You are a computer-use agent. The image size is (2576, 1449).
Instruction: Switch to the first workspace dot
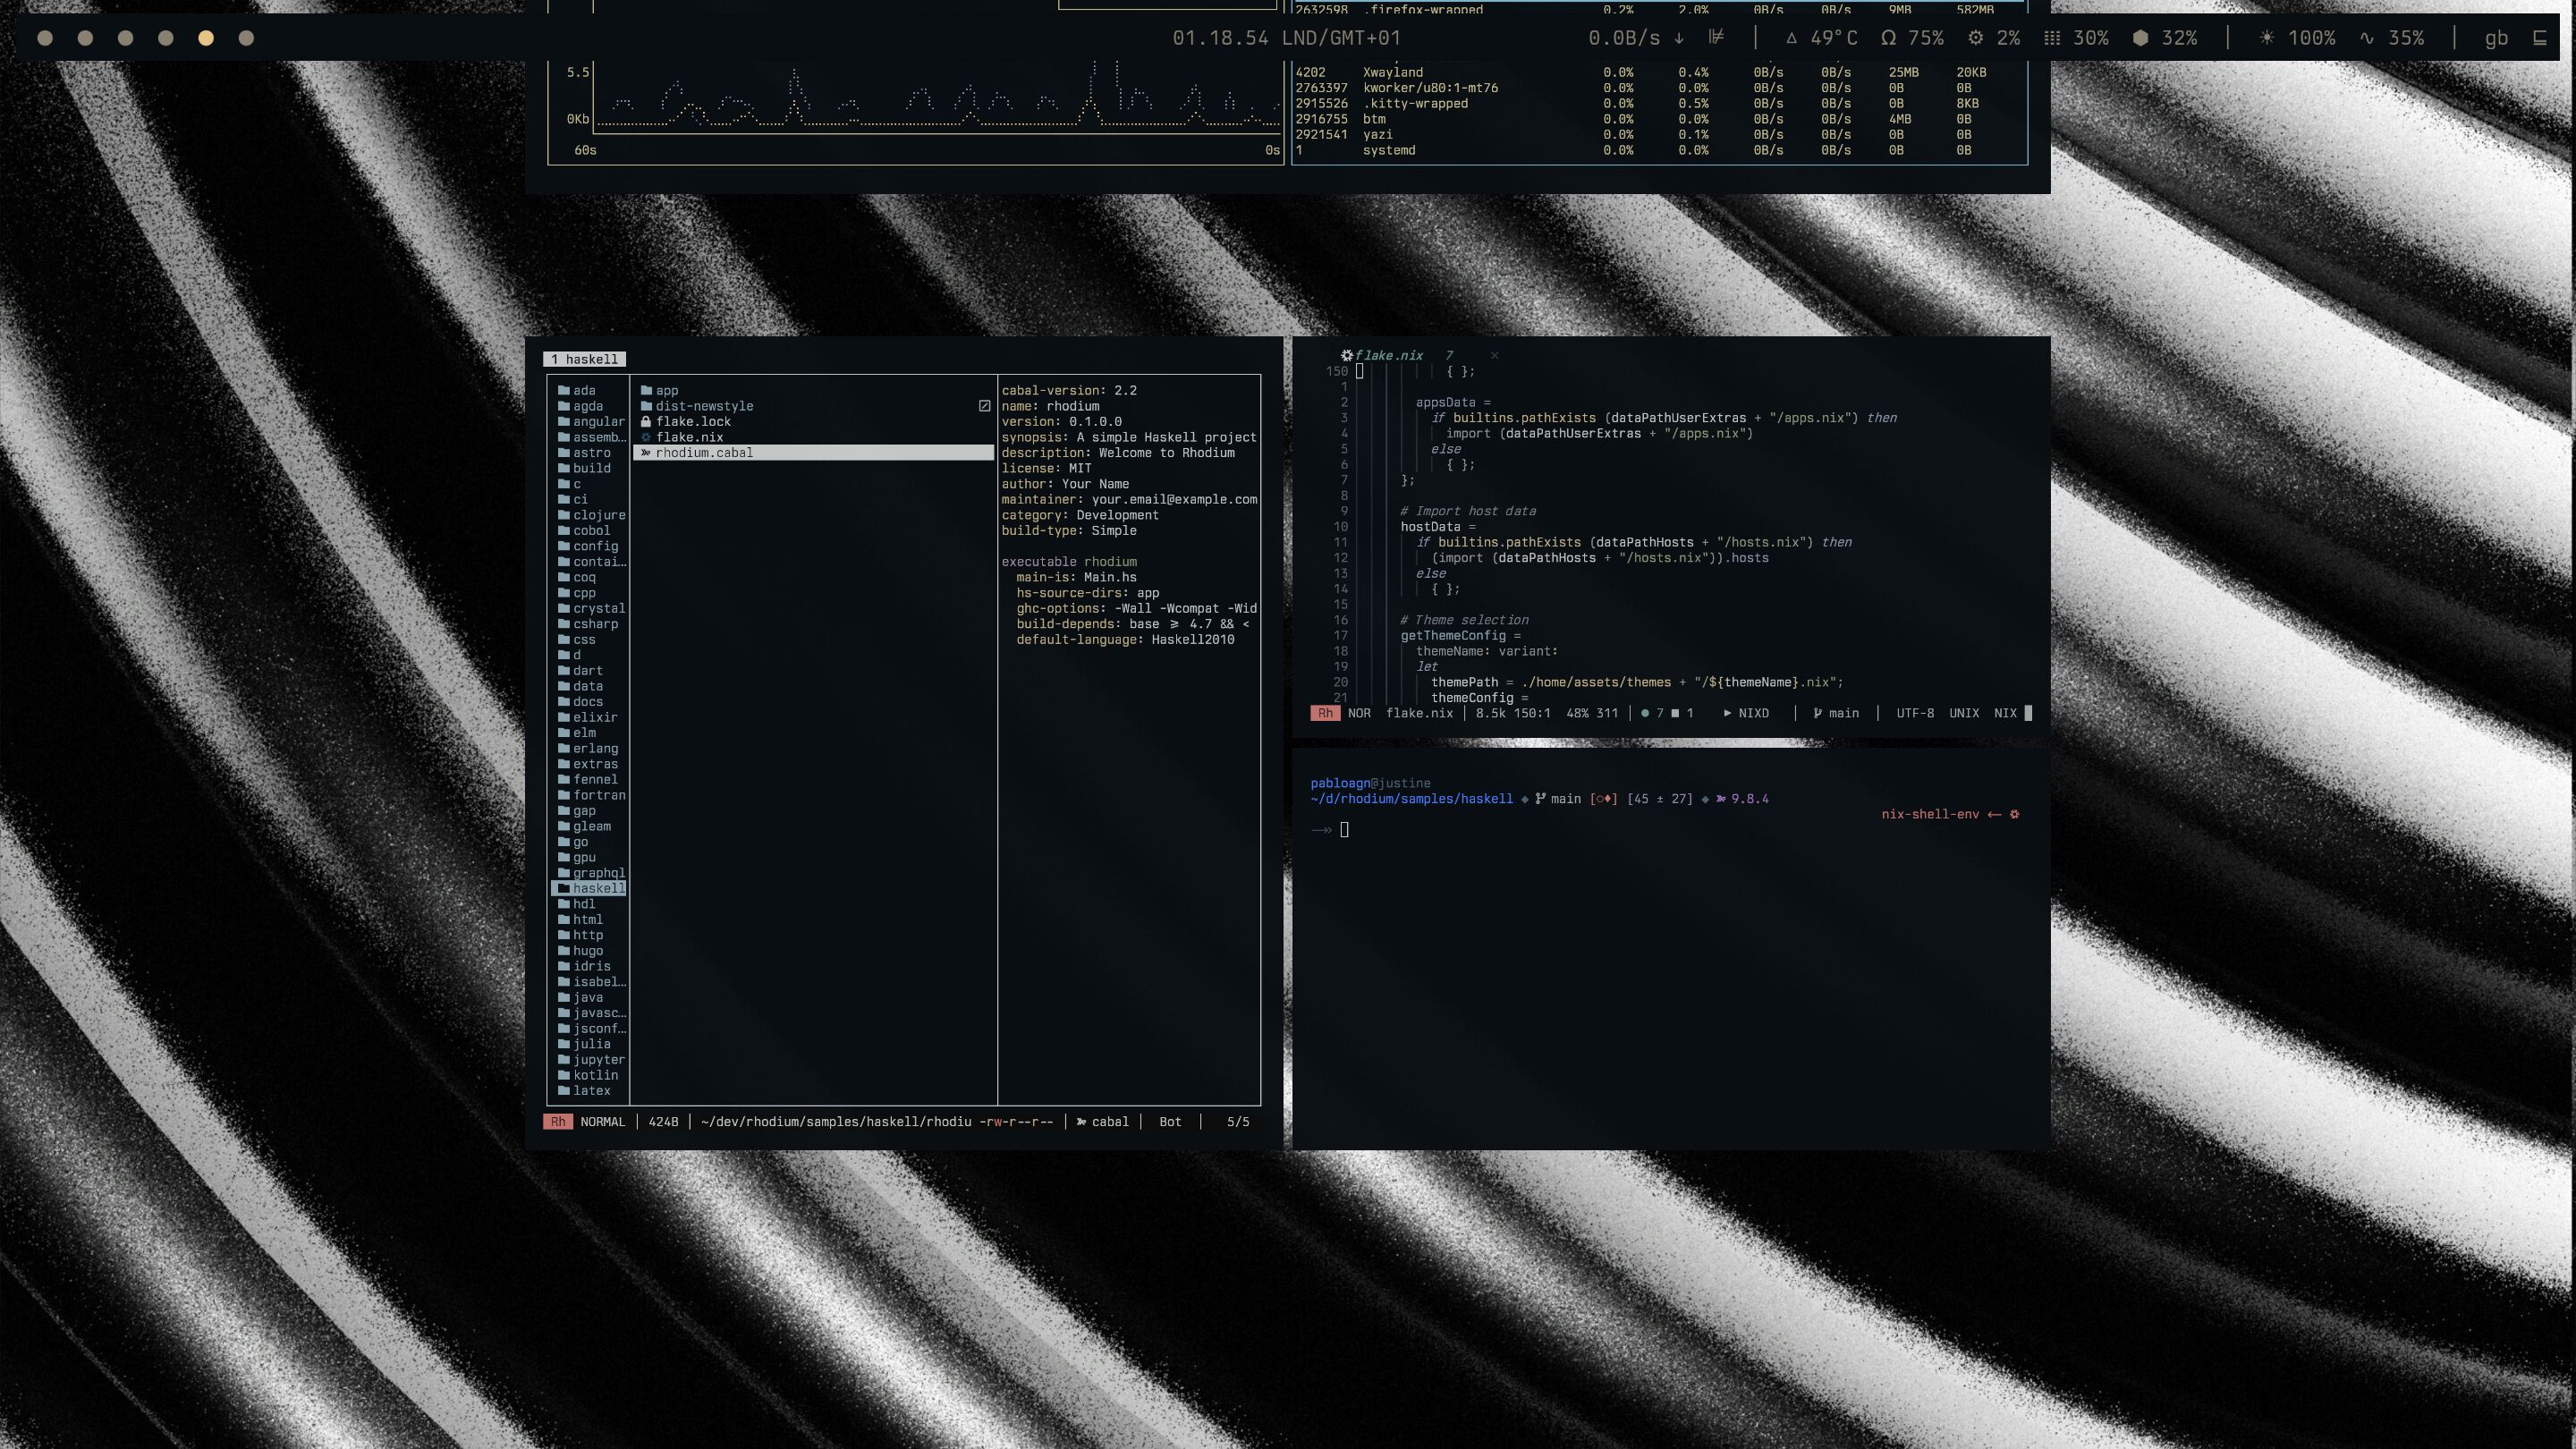45,38
